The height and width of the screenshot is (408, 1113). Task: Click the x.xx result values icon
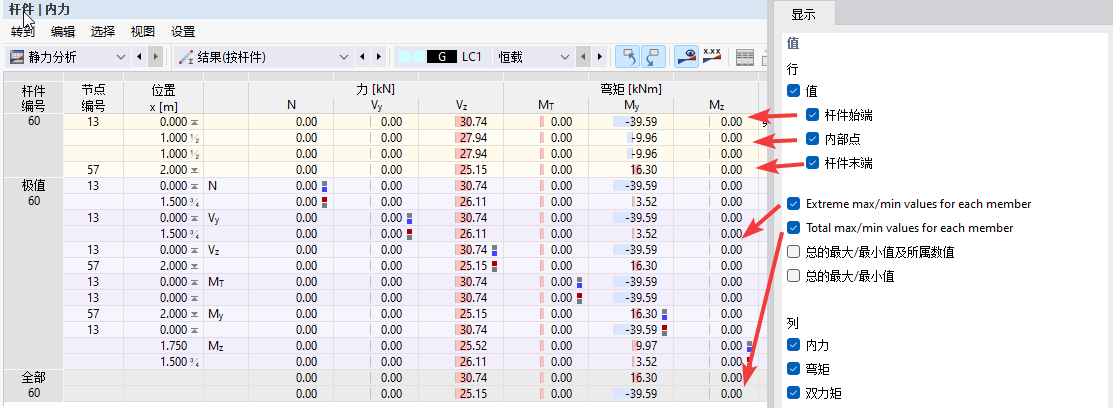(712, 57)
